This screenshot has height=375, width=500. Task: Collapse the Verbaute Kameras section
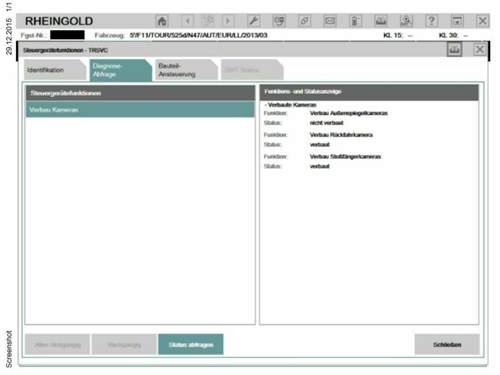pos(266,105)
